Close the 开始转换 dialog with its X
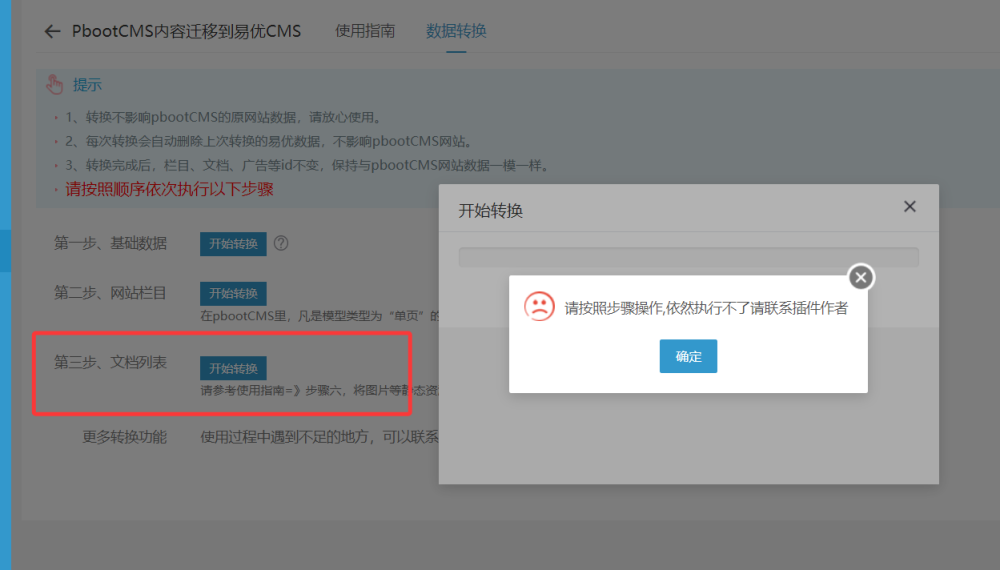 click(x=910, y=207)
